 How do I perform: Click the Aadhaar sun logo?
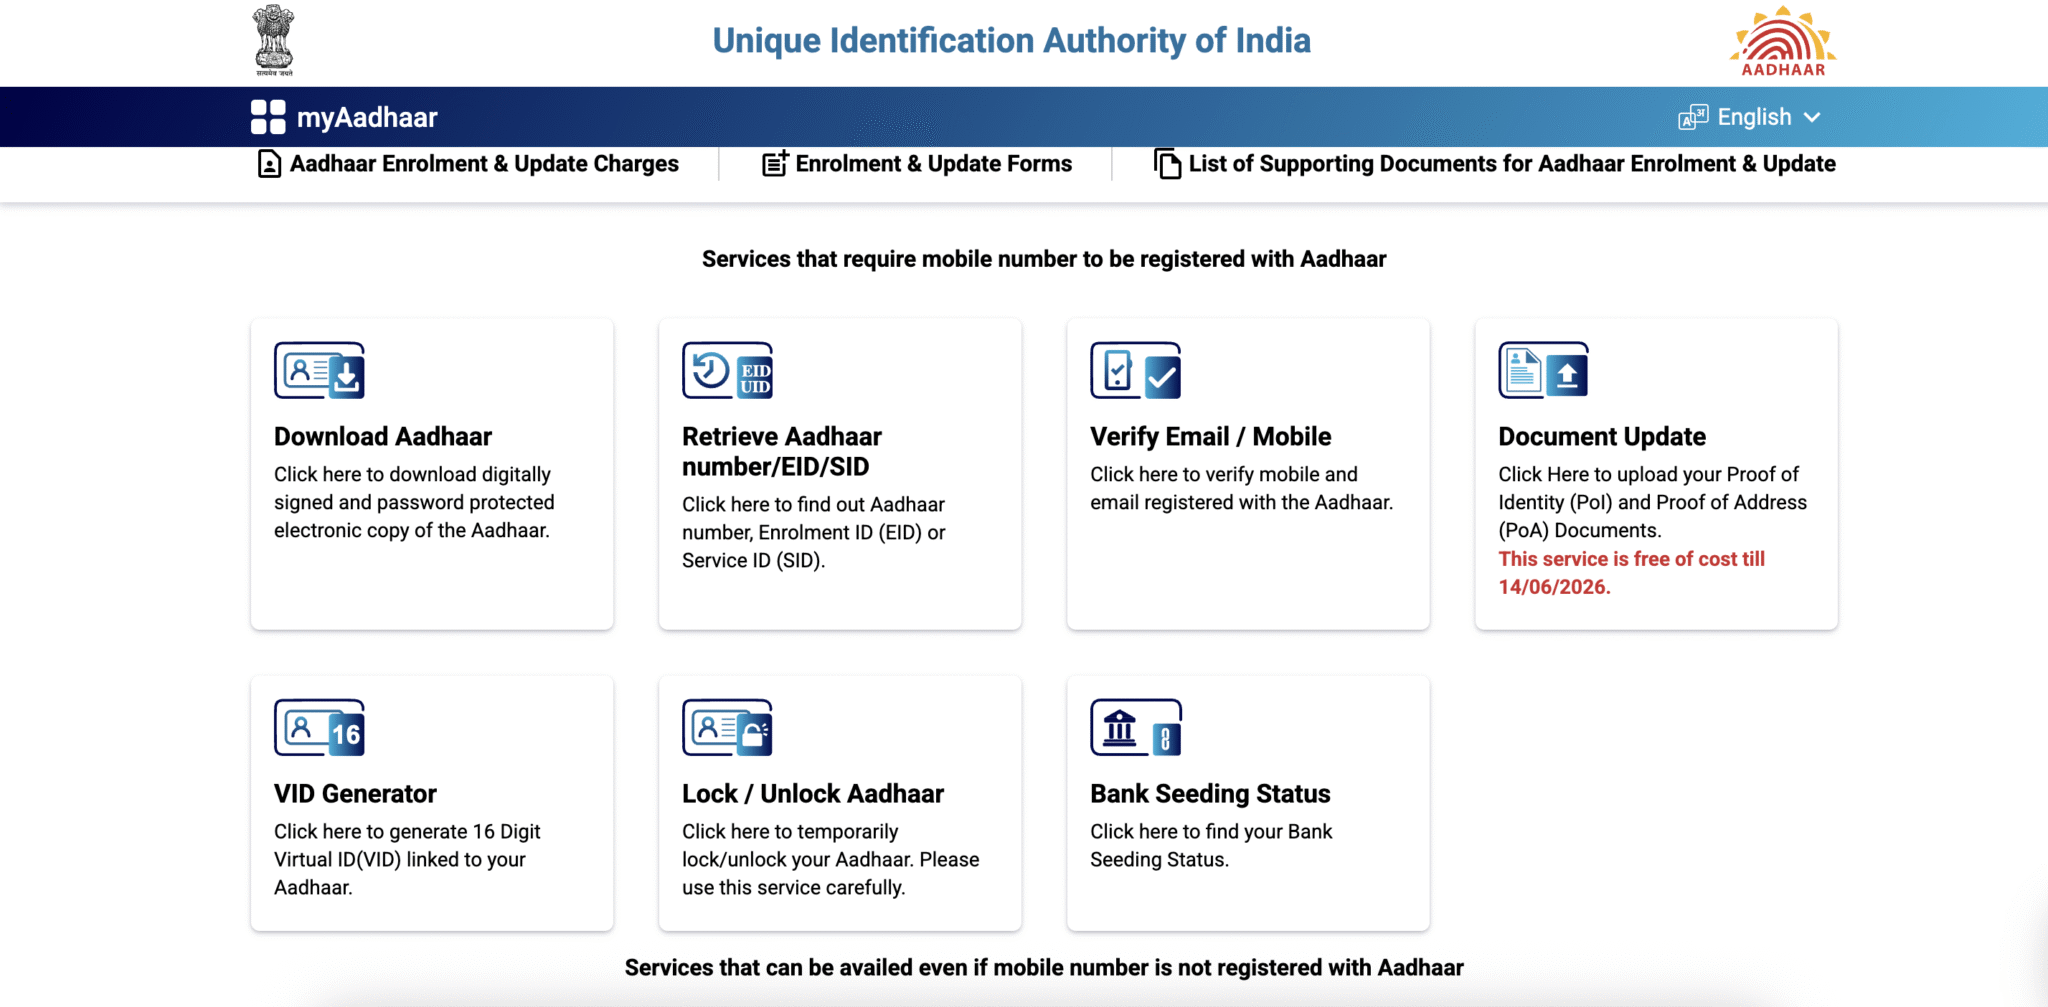1783,42
